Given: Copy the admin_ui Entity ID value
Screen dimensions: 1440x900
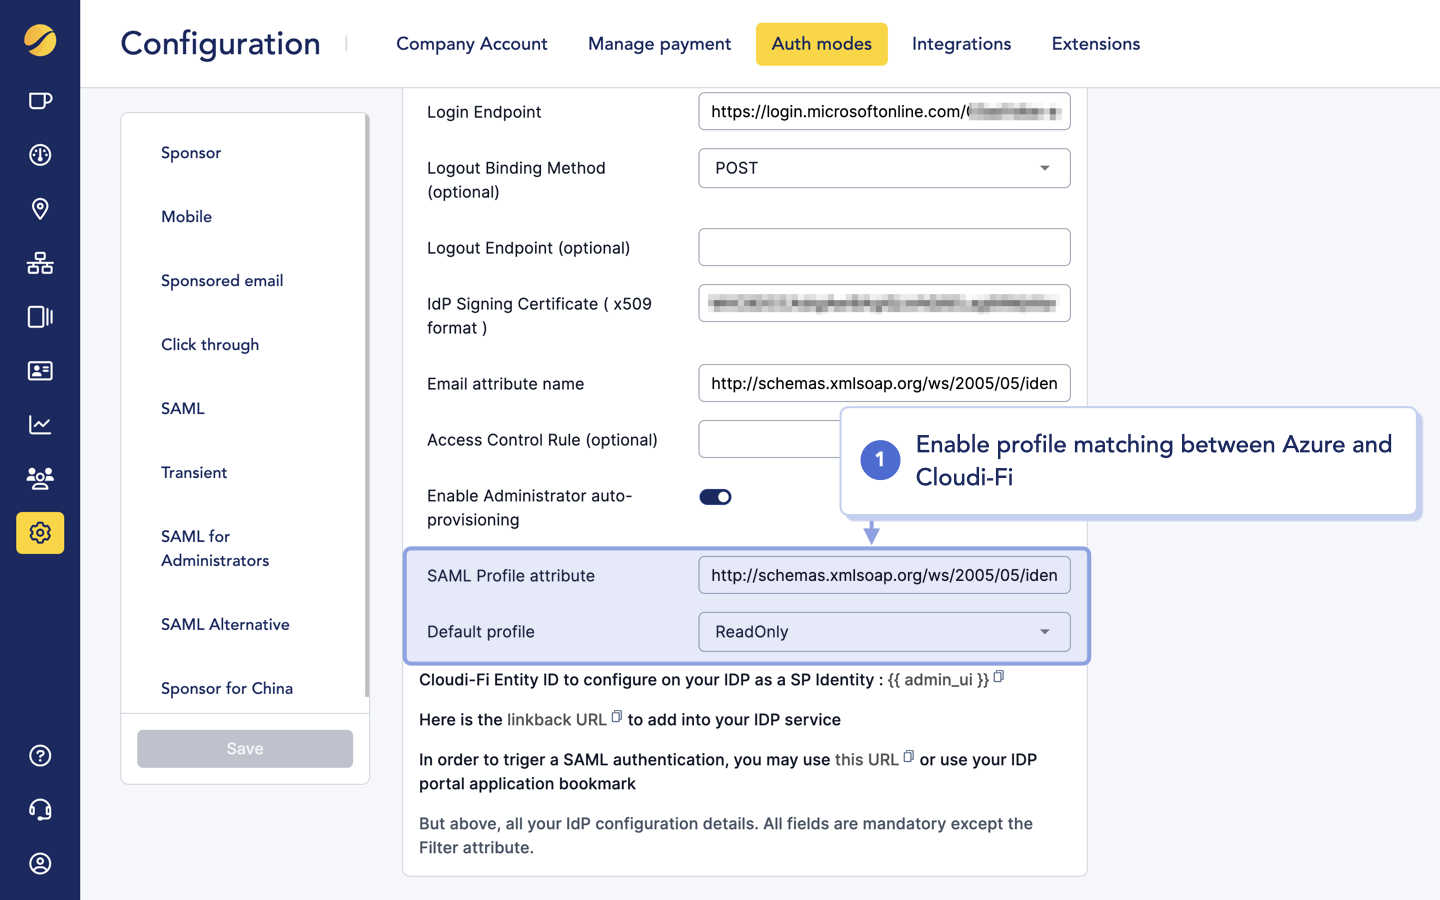Looking at the screenshot, I should (x=997, y=676).
